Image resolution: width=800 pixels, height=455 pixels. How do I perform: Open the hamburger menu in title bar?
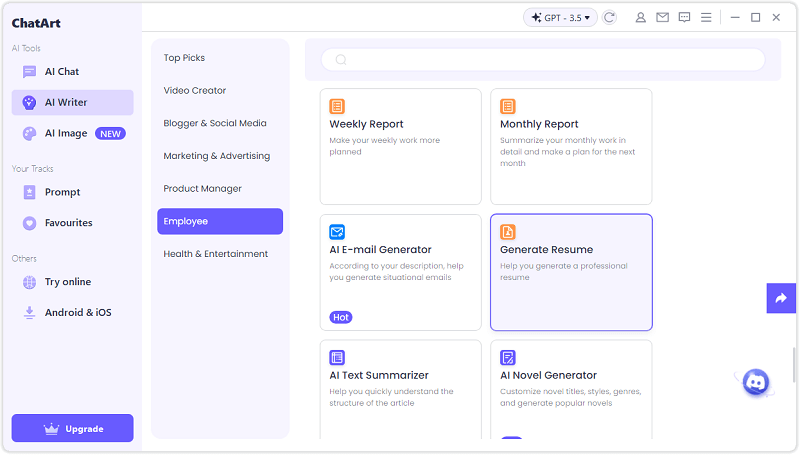[x=706, y=17]
